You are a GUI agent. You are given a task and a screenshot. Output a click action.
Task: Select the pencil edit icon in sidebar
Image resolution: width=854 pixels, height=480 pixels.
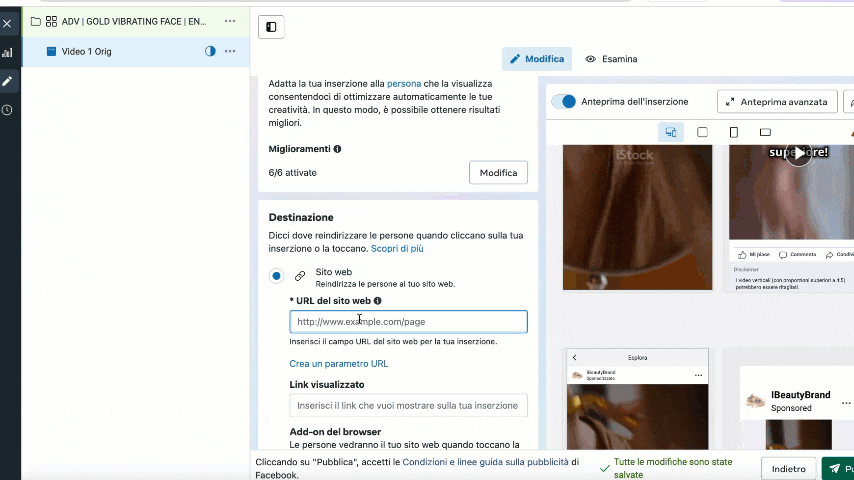pos(7,81)
